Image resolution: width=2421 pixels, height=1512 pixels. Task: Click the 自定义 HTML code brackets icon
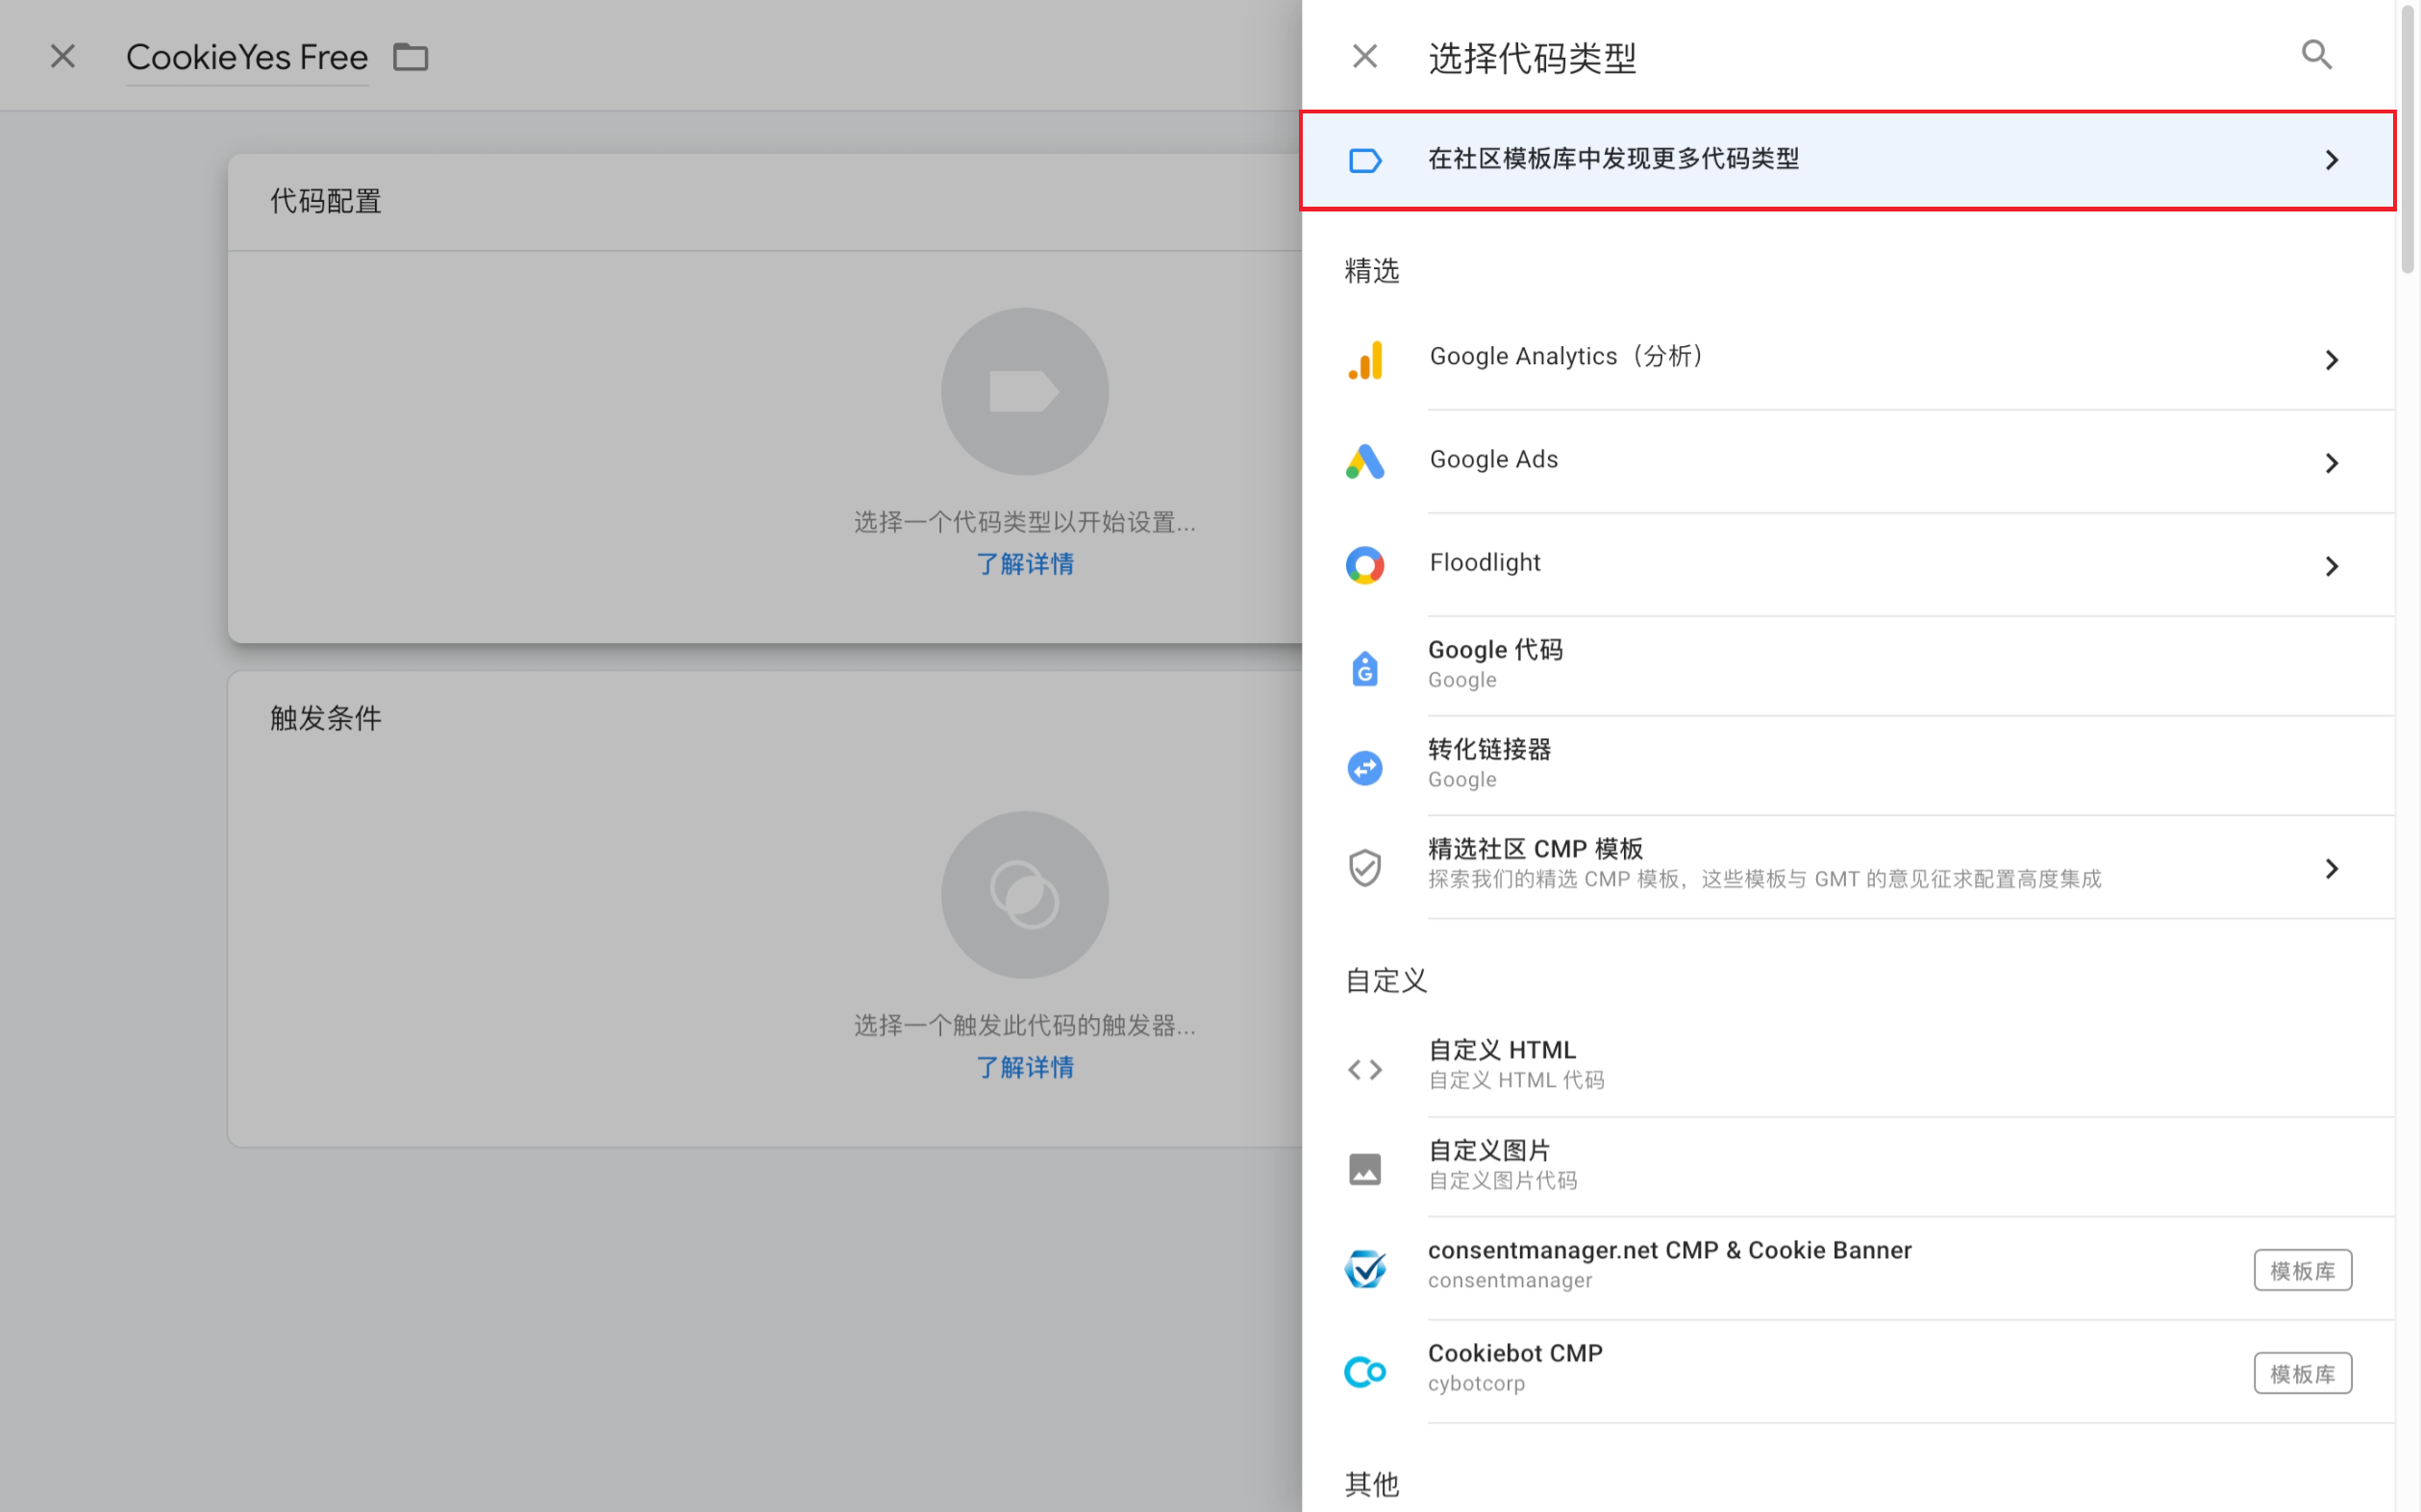1365,1069
